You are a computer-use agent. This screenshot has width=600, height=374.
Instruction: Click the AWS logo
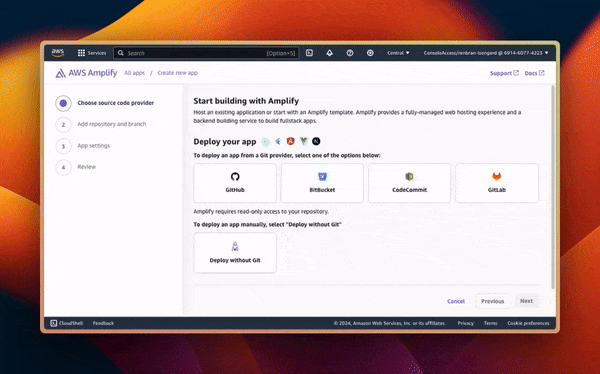58,53
